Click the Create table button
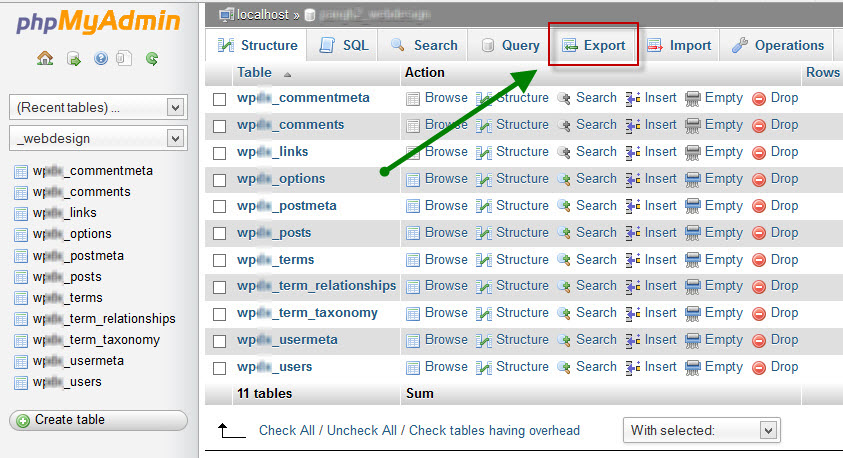 (x=98, y=420)
